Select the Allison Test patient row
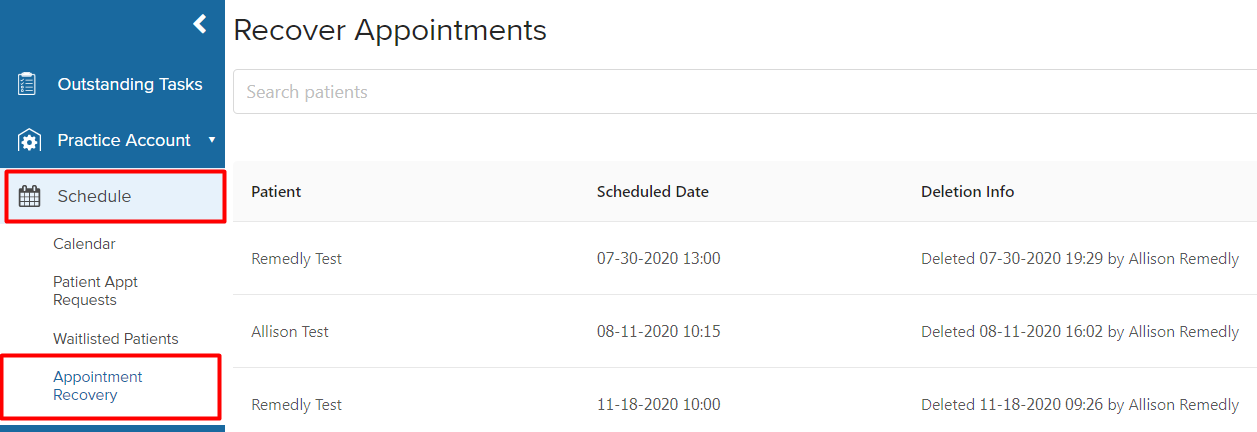This screenshot has height=432, width=1257. [x=745, y=332]
